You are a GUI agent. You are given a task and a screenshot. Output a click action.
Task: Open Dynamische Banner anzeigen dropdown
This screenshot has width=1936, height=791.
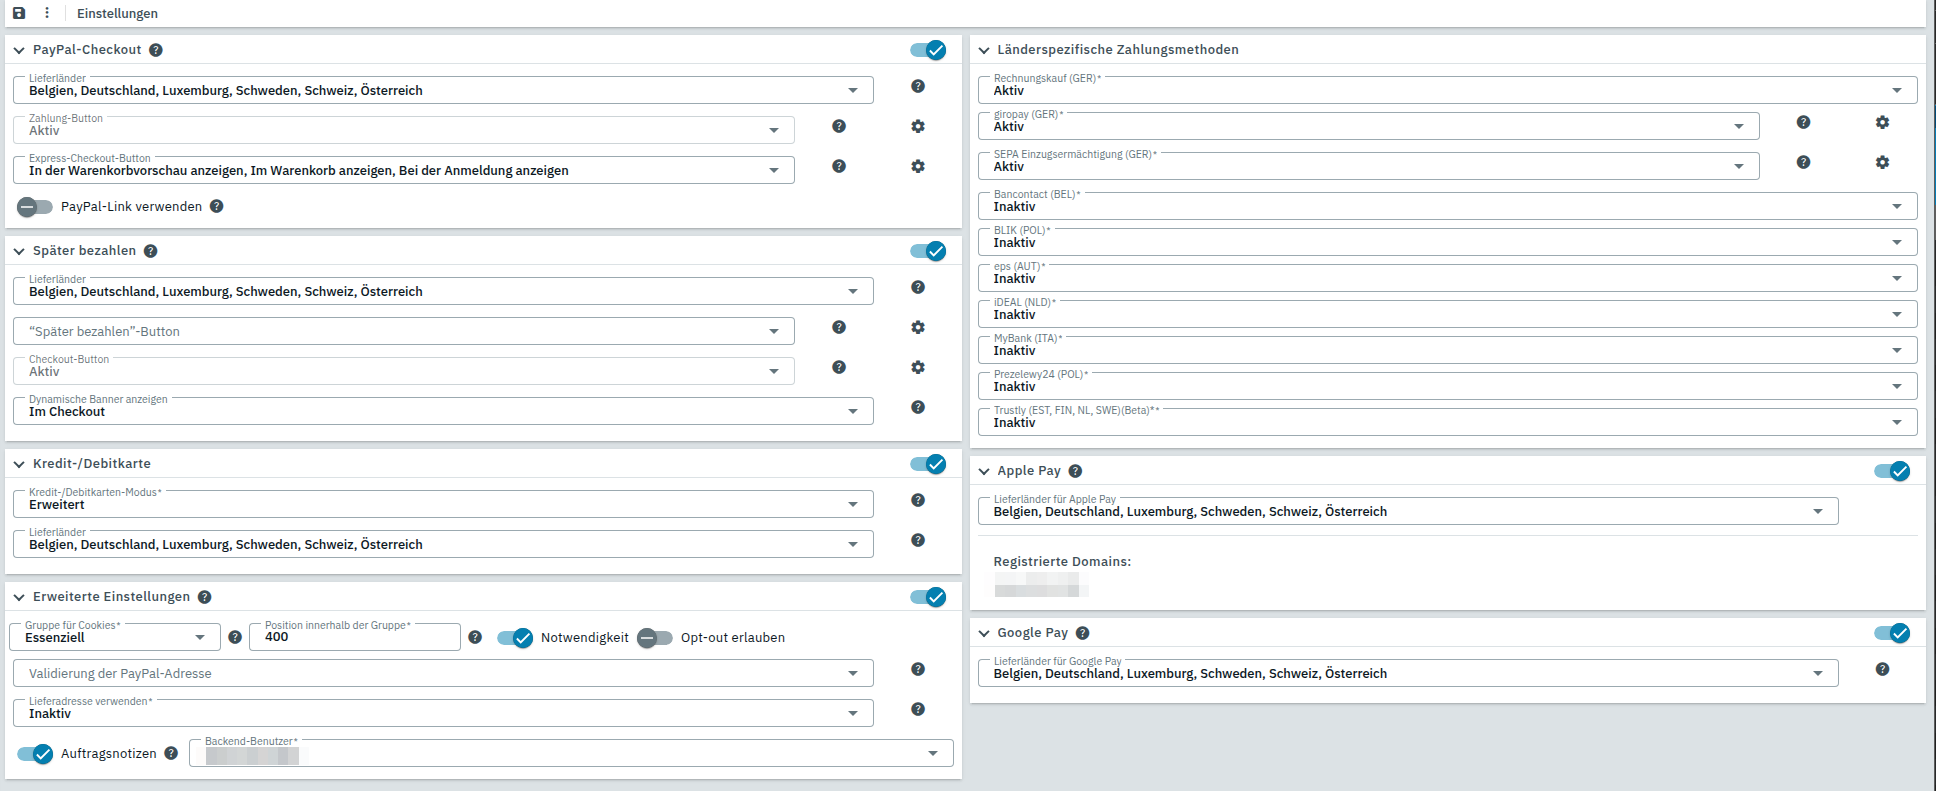pyautogui.click(x=442, y=412)
